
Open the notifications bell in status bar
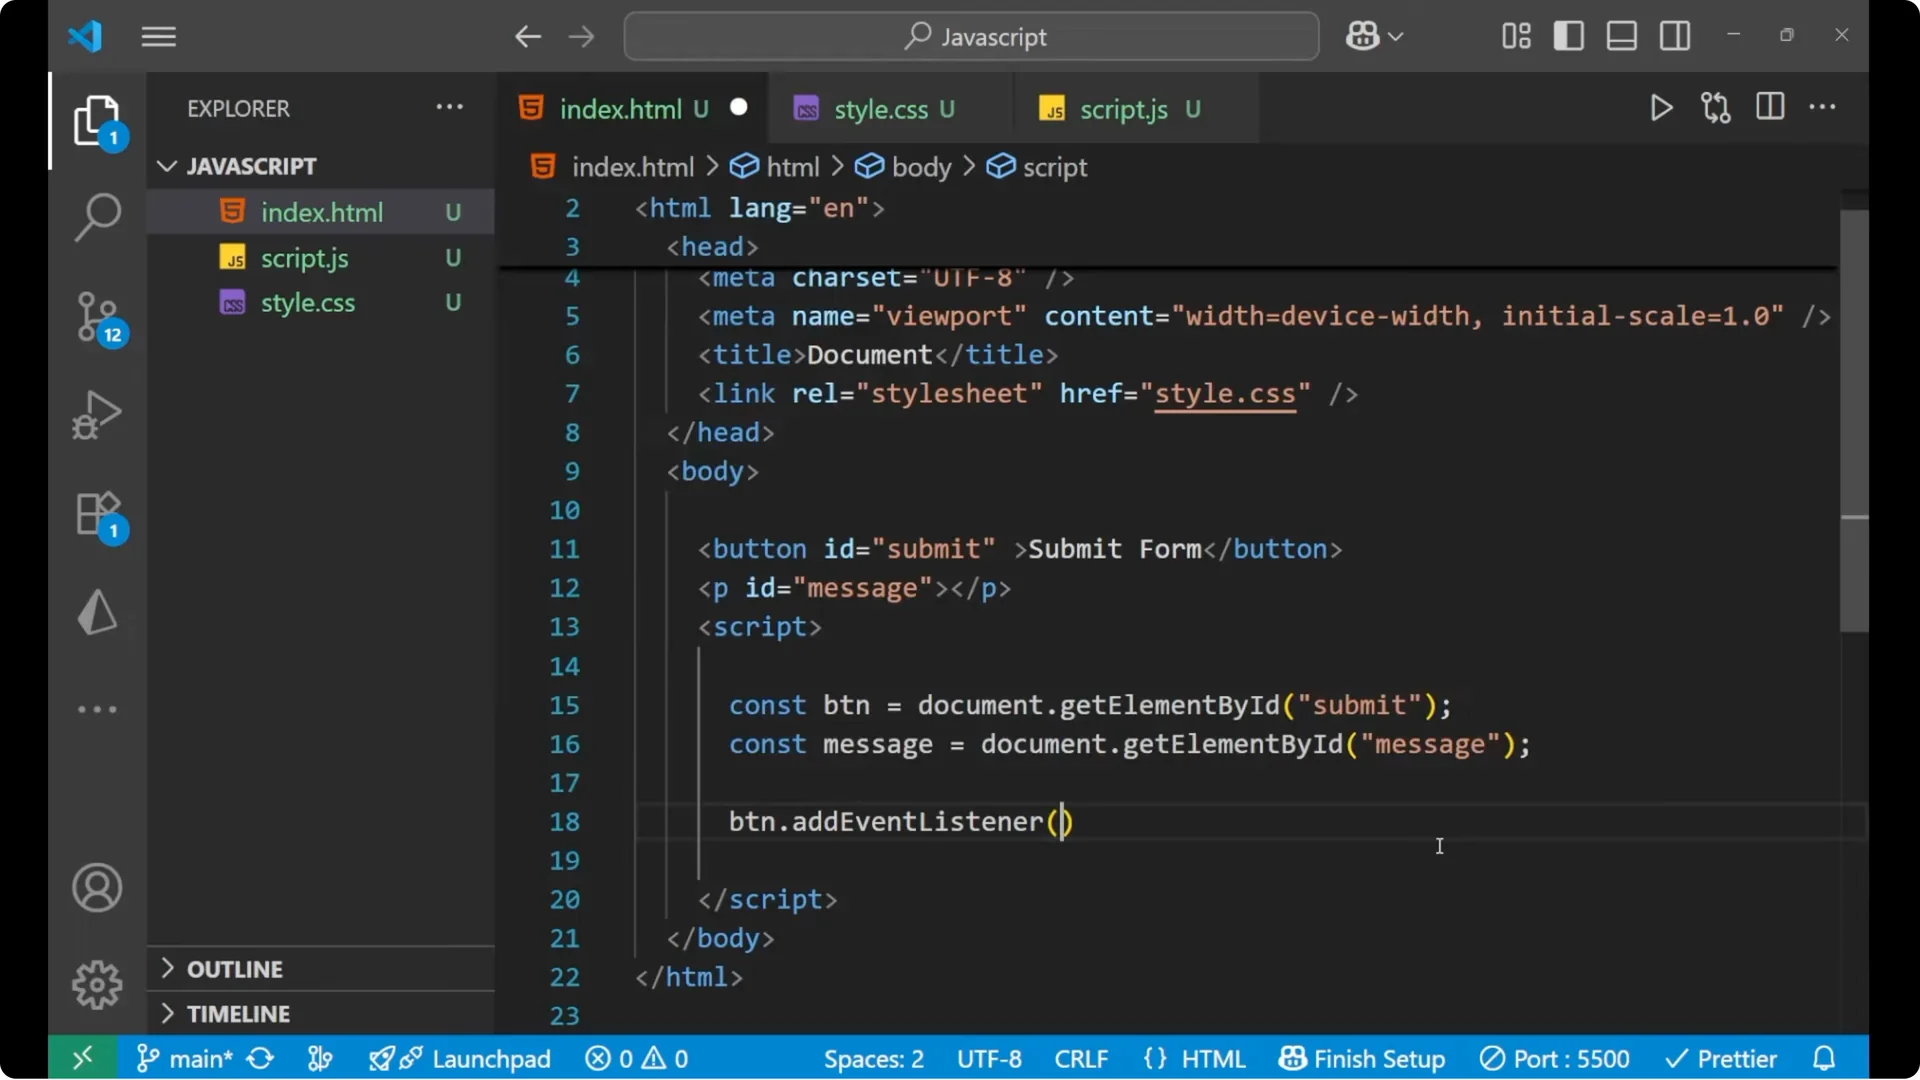point(1823,1058)
